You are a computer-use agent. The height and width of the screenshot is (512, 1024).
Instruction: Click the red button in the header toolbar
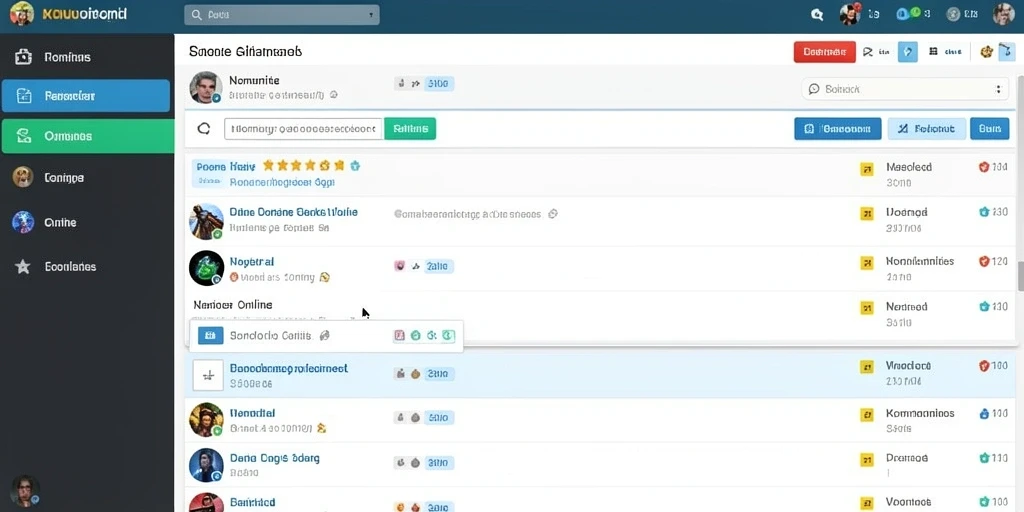tap(824, 52)
